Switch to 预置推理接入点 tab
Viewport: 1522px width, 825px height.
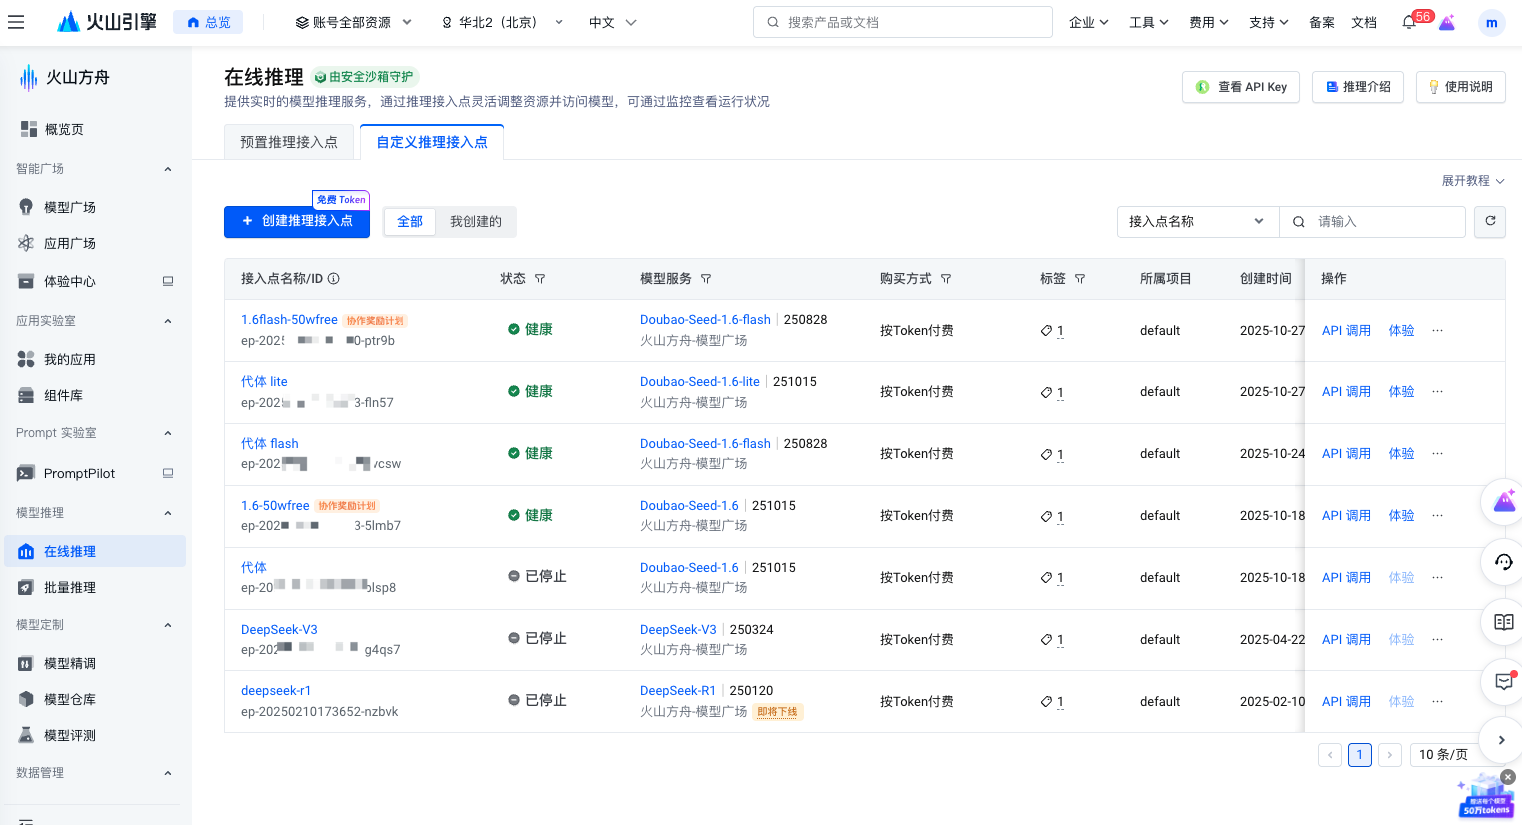(x=289, y=142)
